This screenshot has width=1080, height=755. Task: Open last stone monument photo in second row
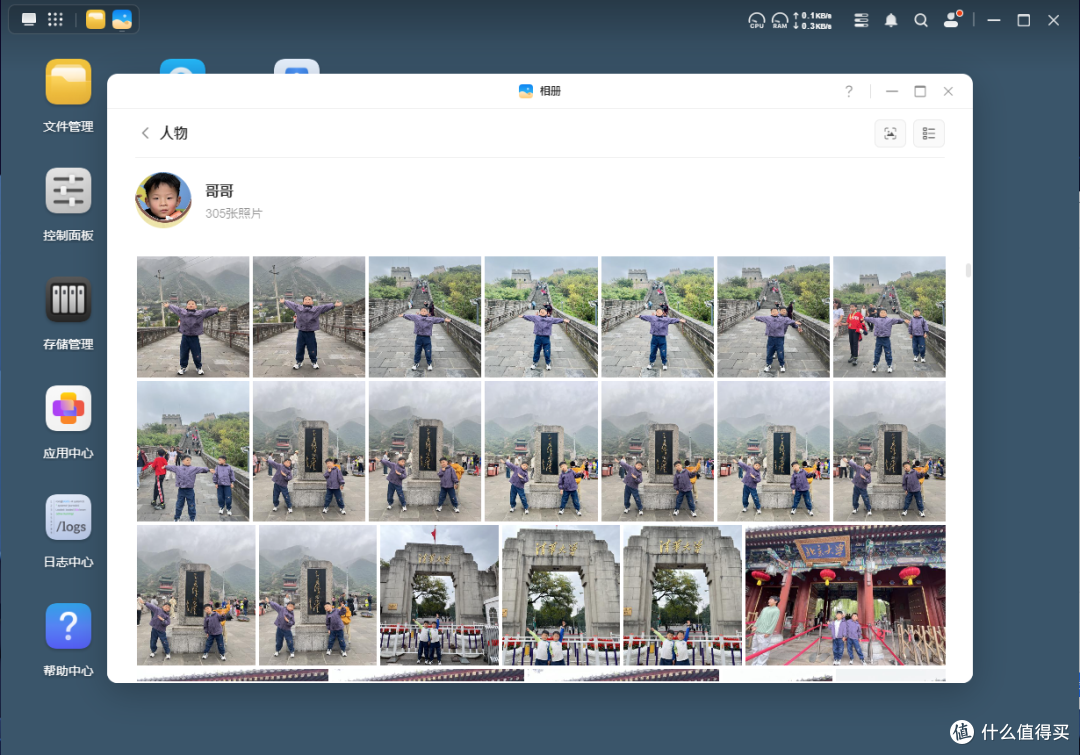(889, 451)
